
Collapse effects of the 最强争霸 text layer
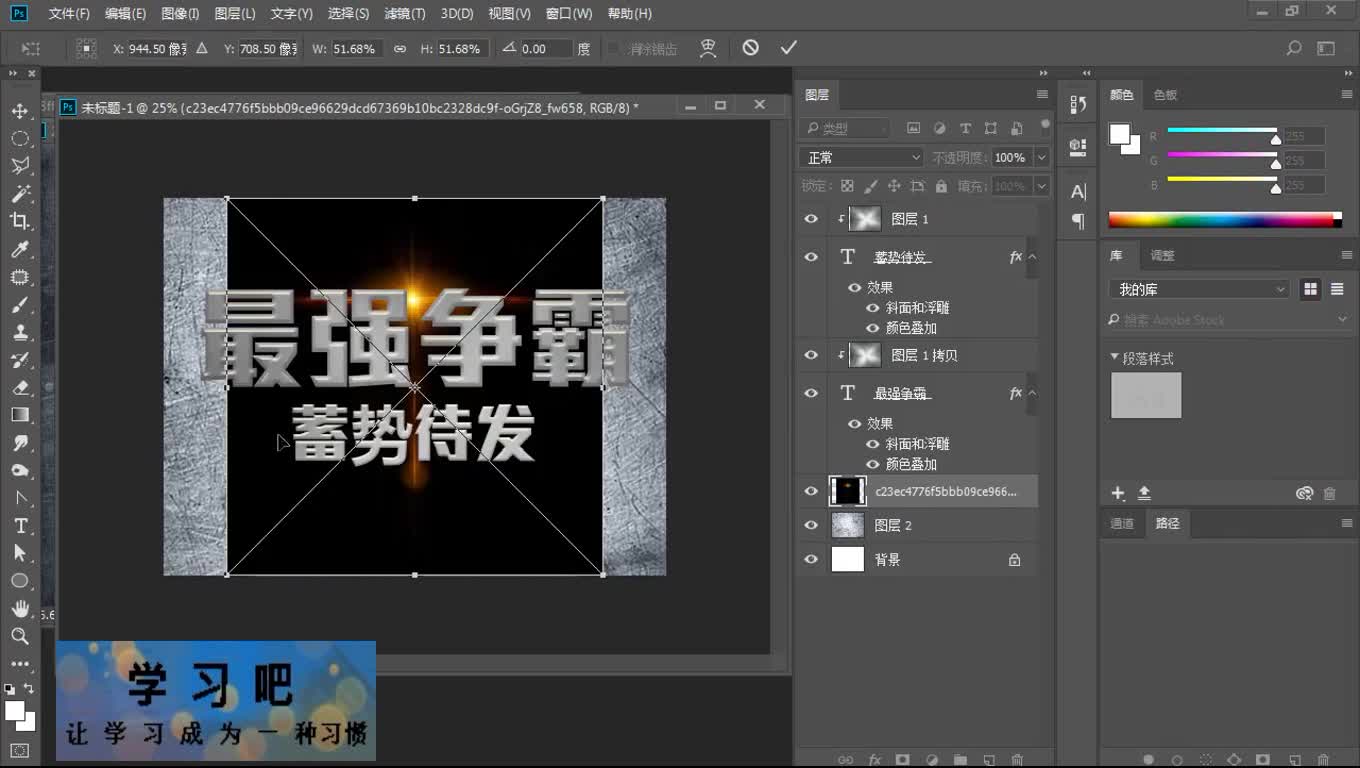(x=1033, y=393)
